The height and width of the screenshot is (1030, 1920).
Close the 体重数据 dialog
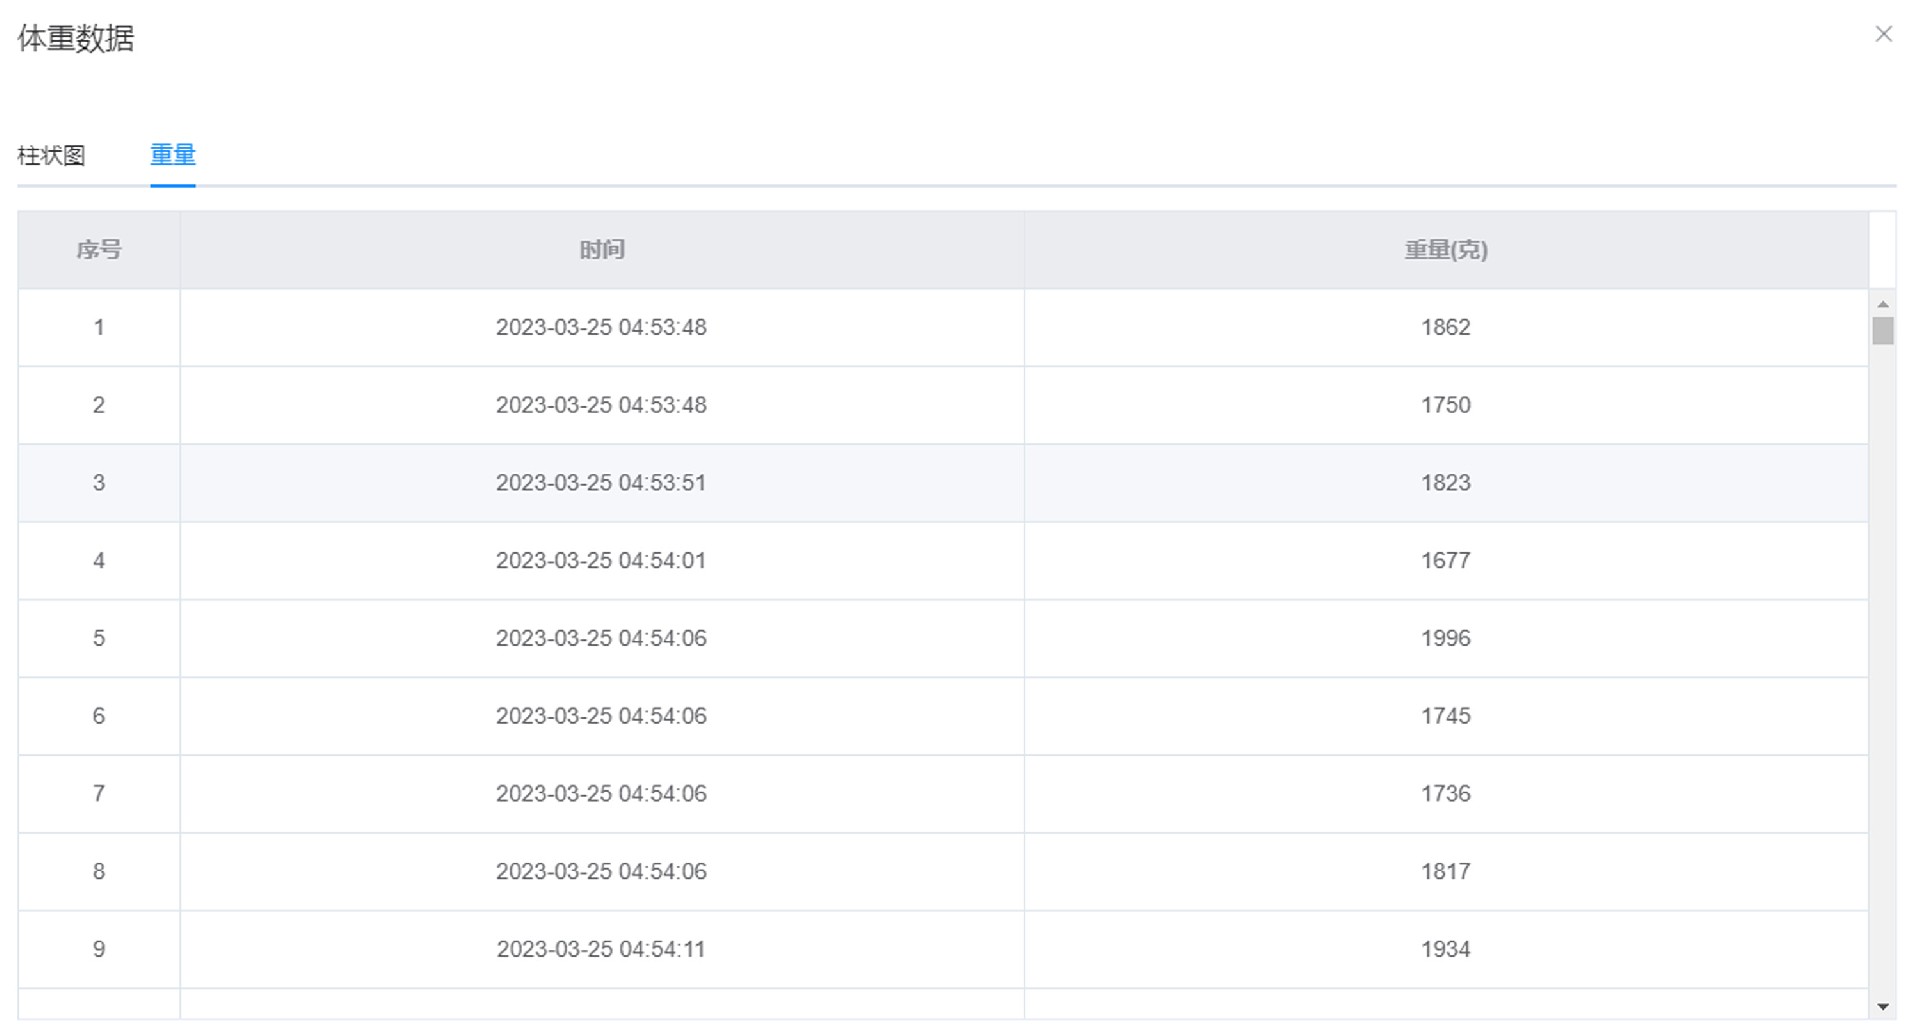pos(1883,35)
